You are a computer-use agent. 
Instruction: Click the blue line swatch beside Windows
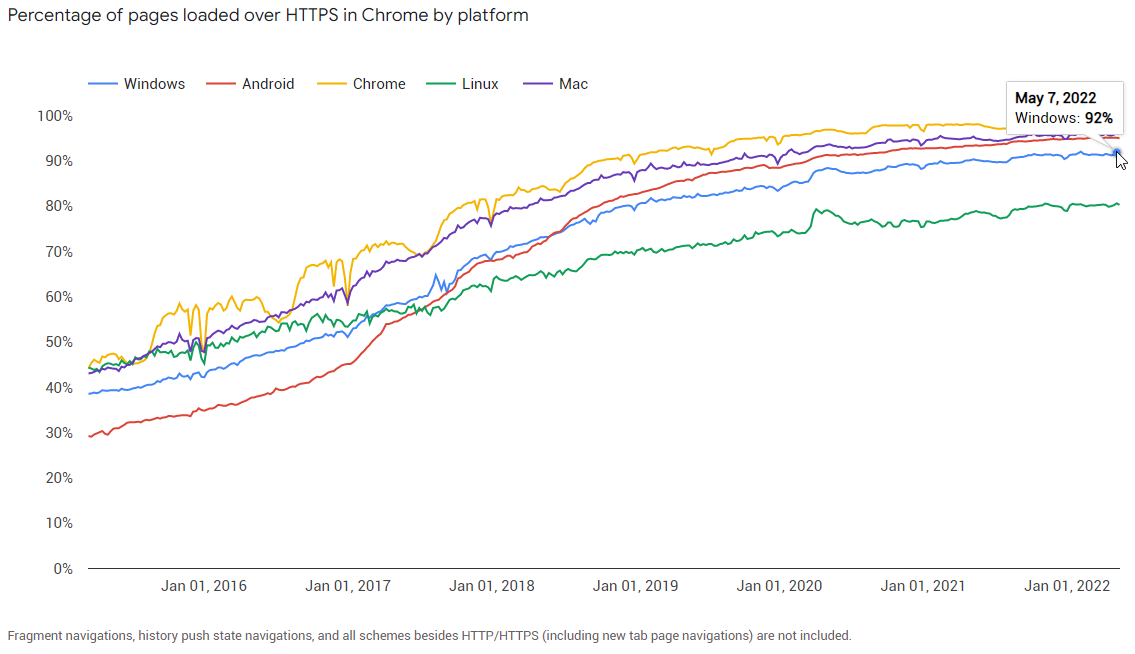[103, 84]
